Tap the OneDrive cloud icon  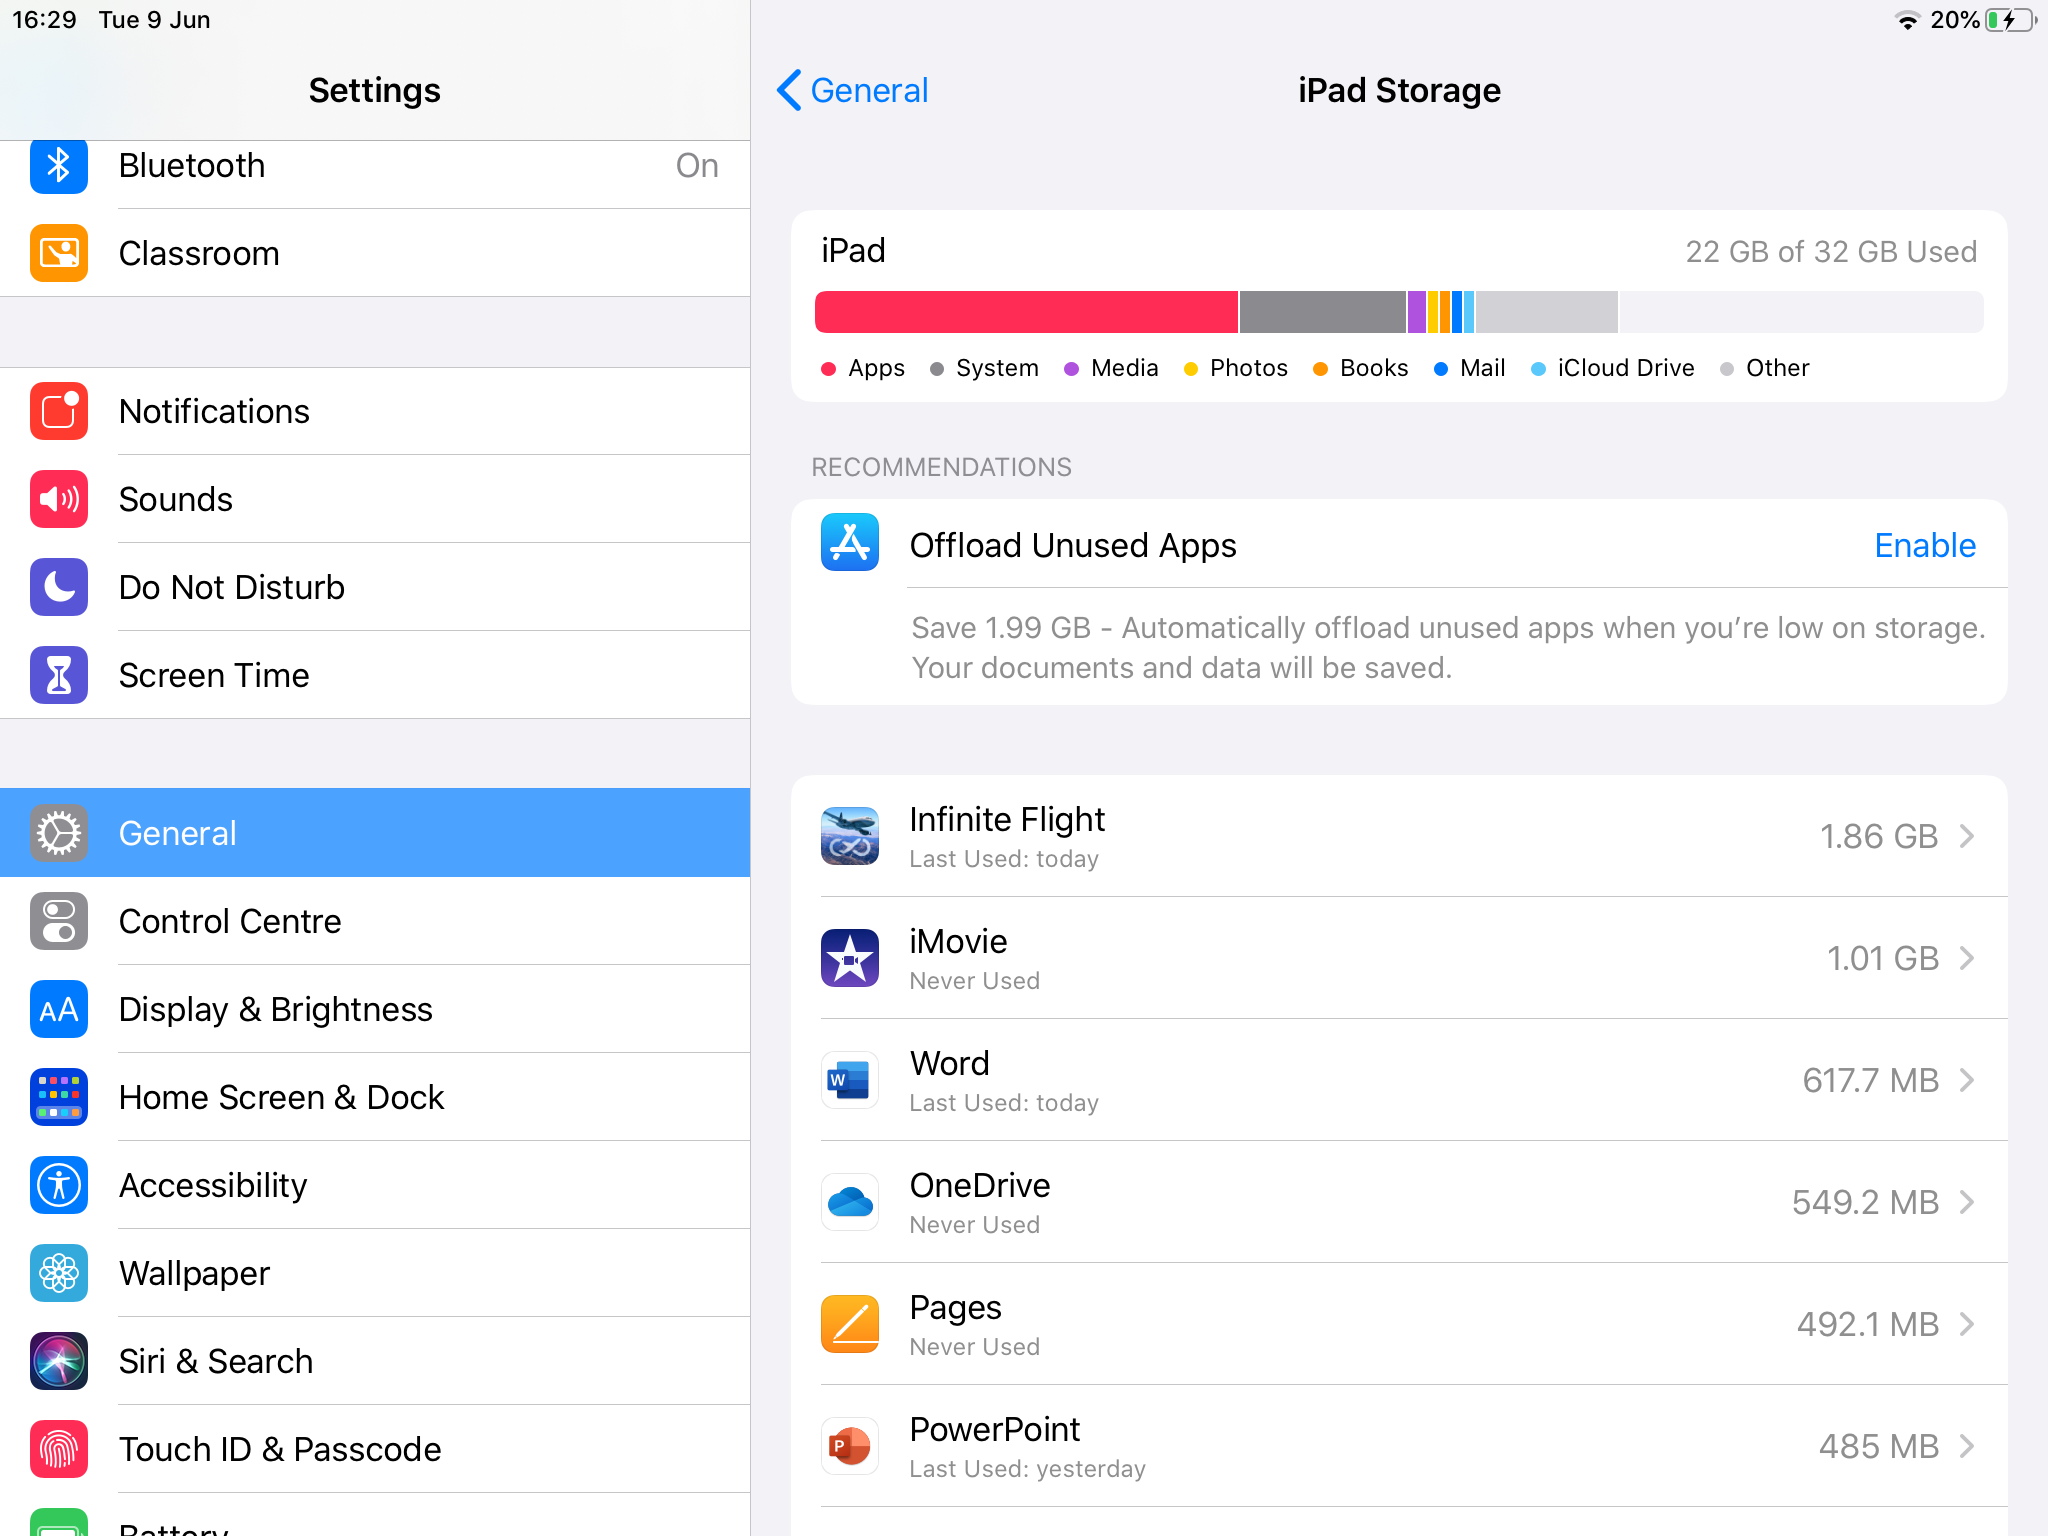coord(849,1202)
